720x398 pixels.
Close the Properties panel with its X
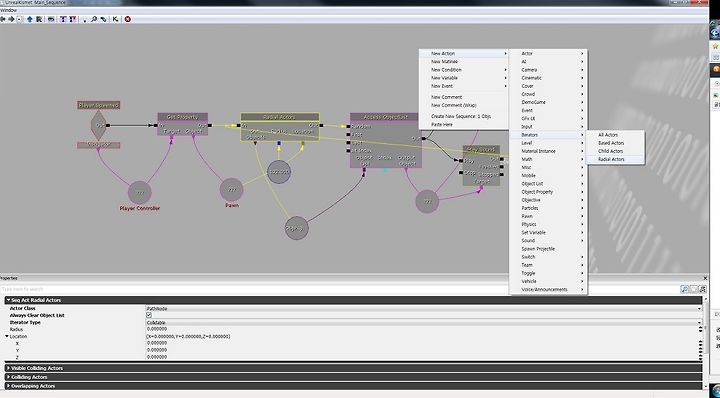click(705, 278)
